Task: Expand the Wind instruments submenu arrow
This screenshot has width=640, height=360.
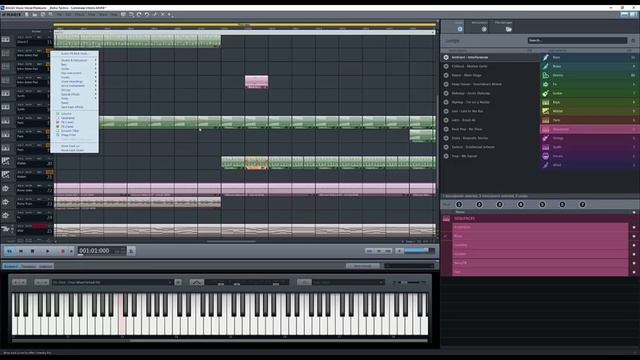Action: (96, 86)
